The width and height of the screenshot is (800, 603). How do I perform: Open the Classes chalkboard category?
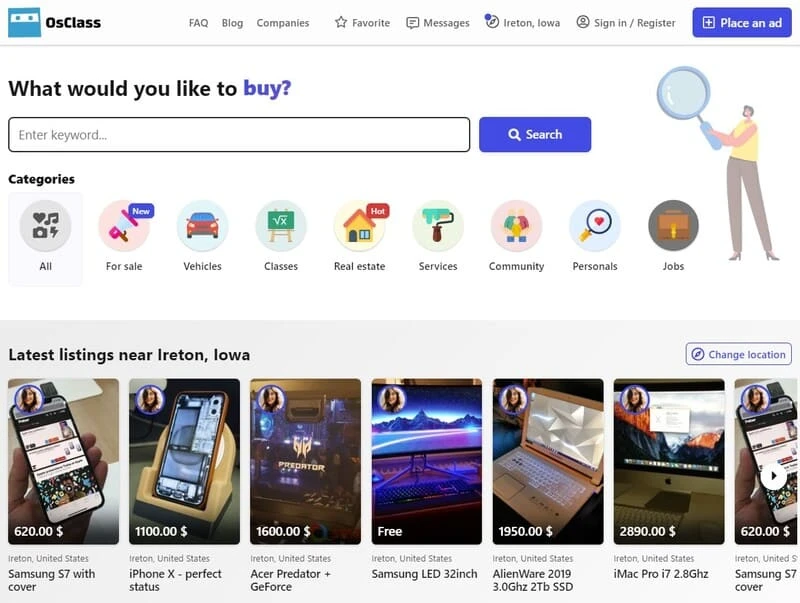coord(281,225)
